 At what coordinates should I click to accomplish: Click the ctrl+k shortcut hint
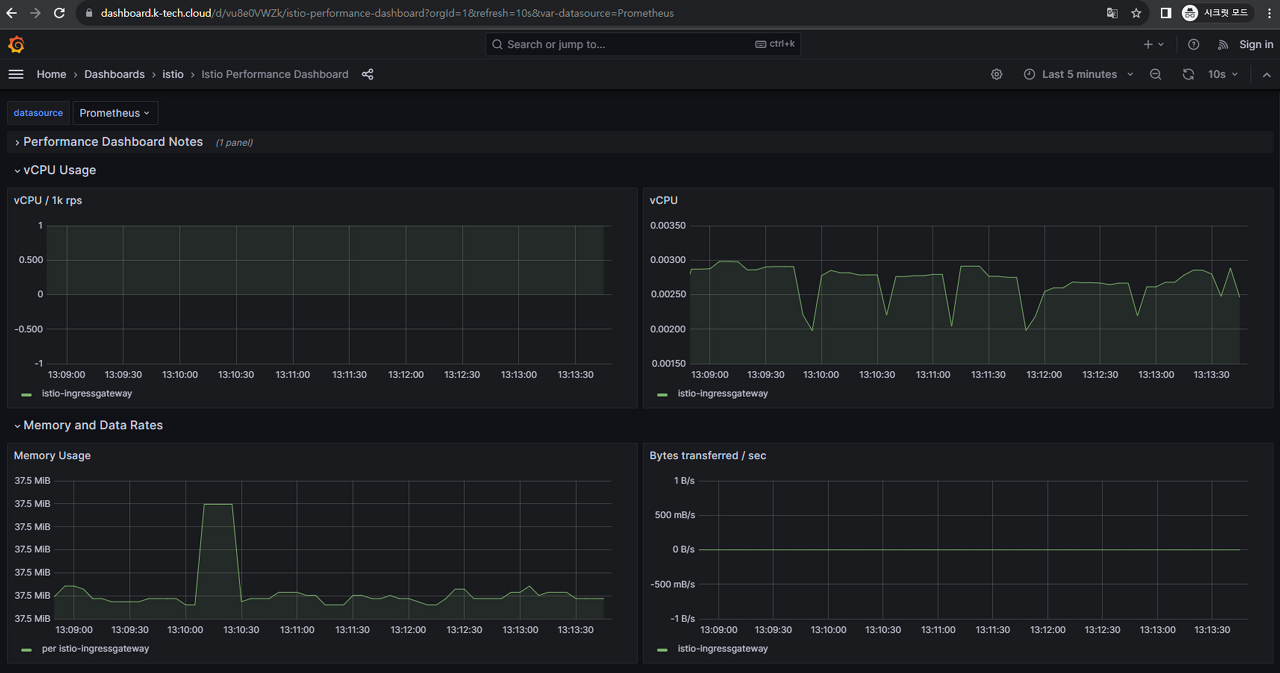(776, 44)
